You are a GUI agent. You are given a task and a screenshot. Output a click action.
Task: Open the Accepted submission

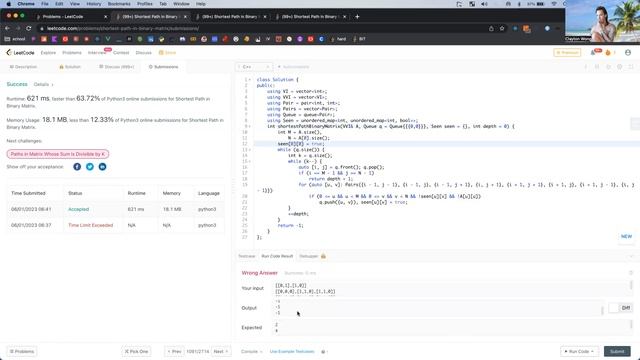pyautogui.click(x=78, y=209)
